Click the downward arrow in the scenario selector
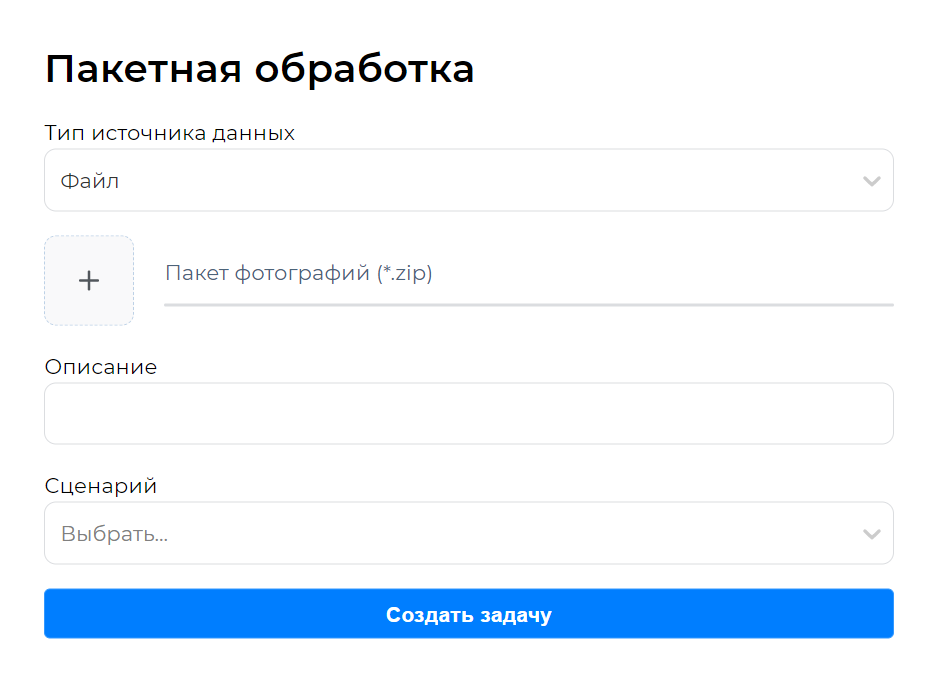The height and width of the screenshot is (680, 947). click(869, 533)
